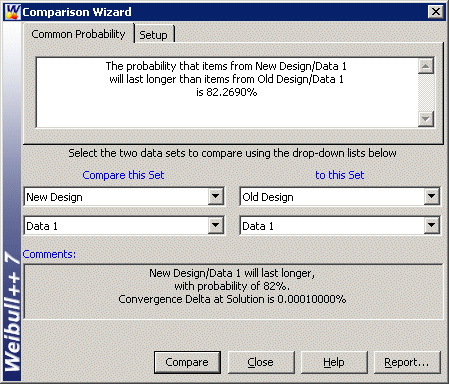Click the 'with probability of 82%' comment line

click(232, 286)
